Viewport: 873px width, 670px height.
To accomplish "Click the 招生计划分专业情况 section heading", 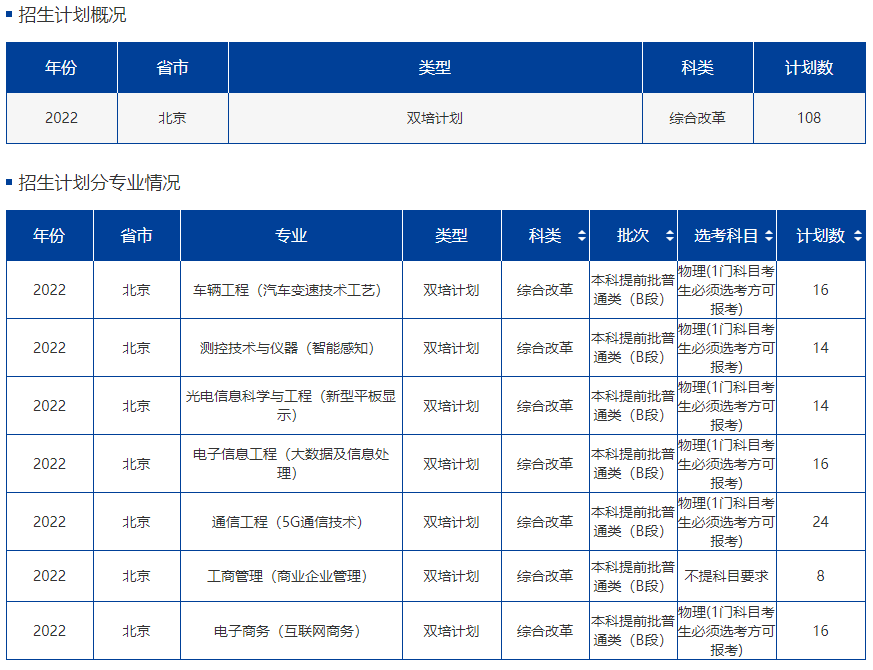I will [x=99, y=183].
